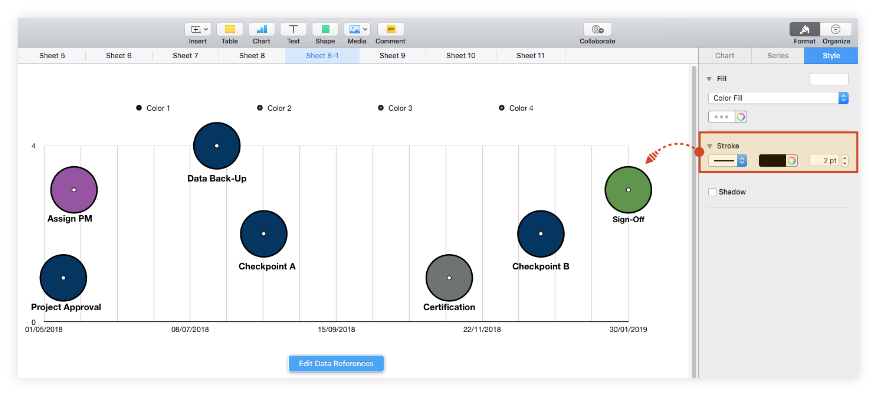
Task: Switch to the Series tab
Action: 778,55
